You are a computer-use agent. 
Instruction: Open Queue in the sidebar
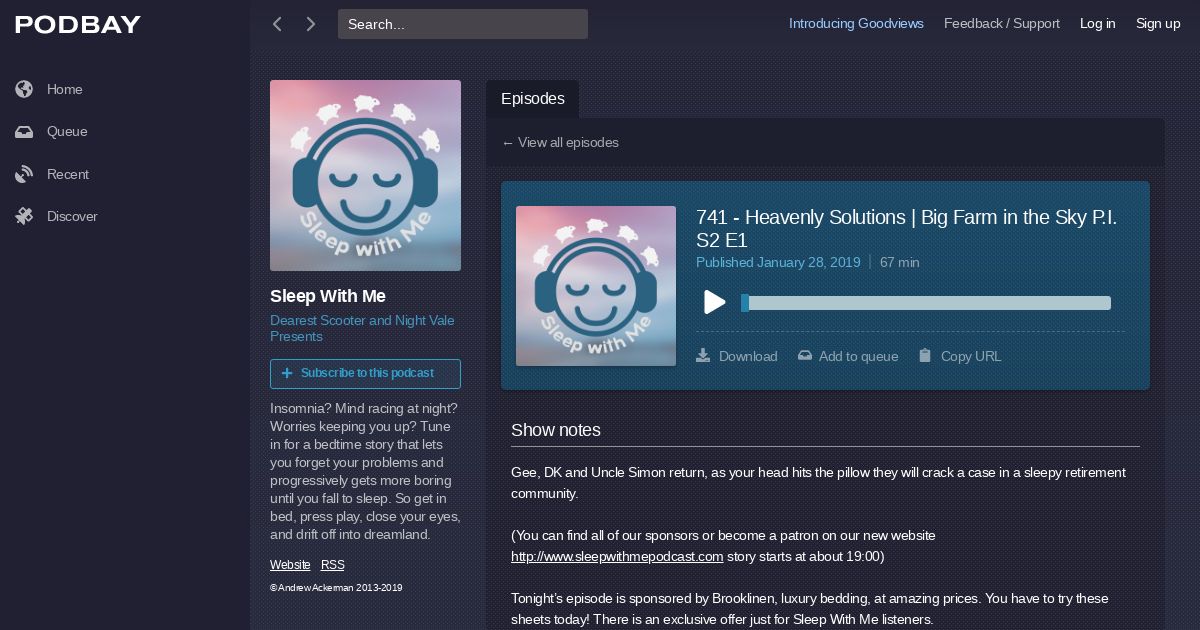click(67, 131)
